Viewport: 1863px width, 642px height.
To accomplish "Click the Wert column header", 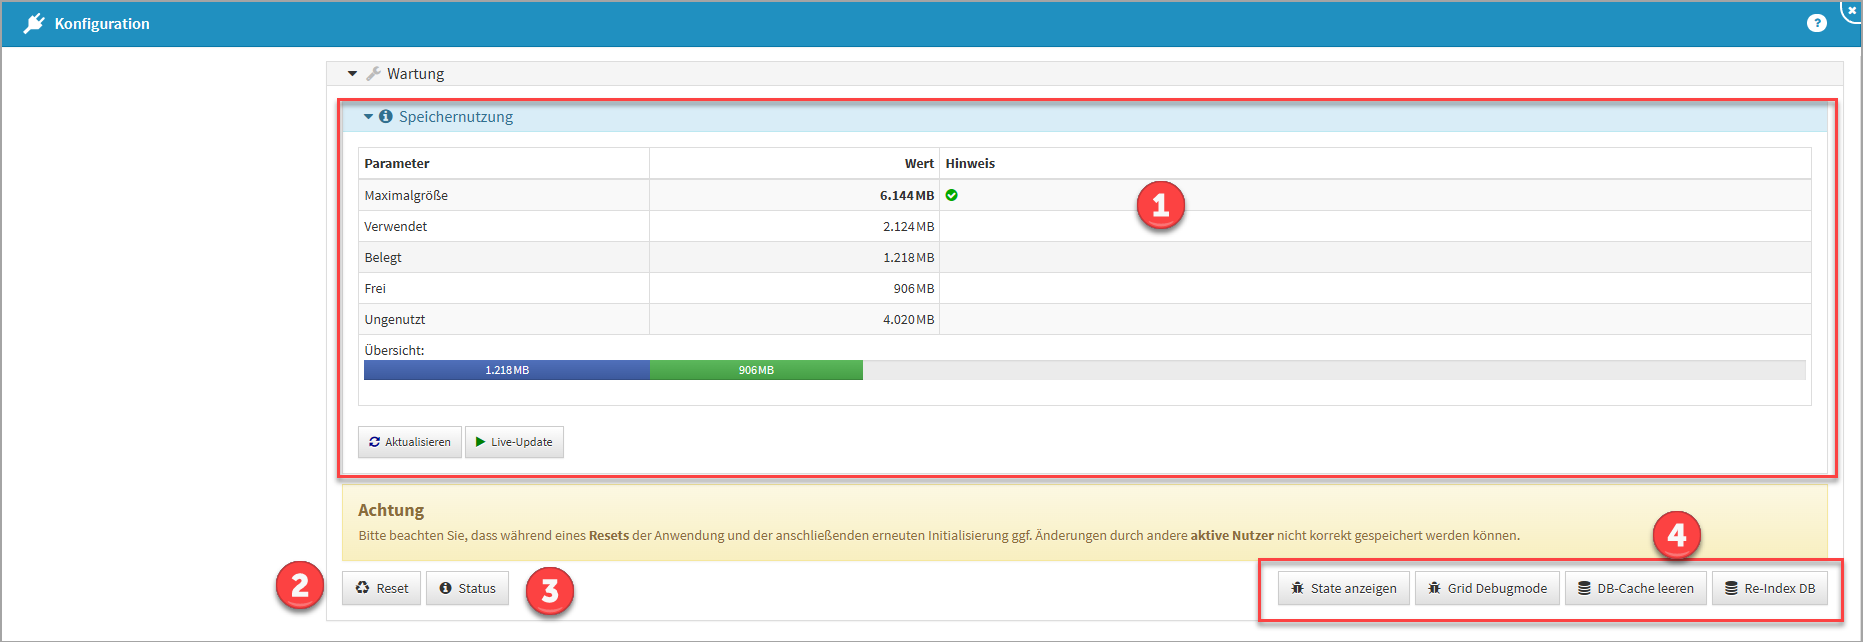I will 918,164.
